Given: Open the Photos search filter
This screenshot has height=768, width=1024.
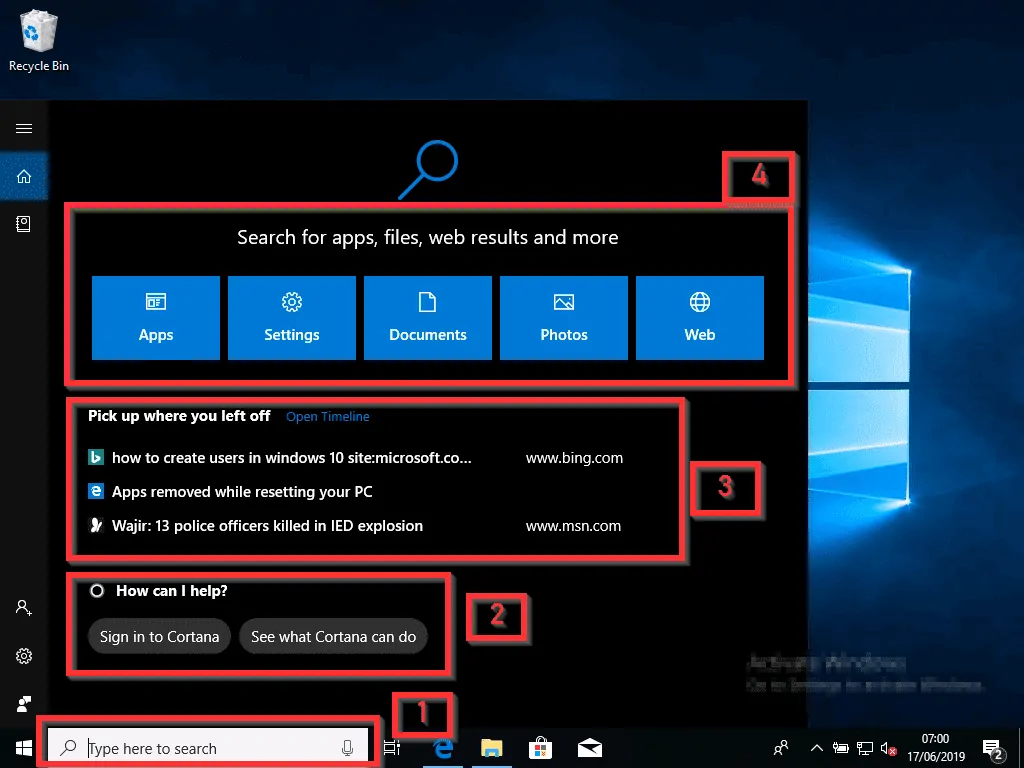Looking at the screenshot, I should pyautogui.click(x=563, y=317).
